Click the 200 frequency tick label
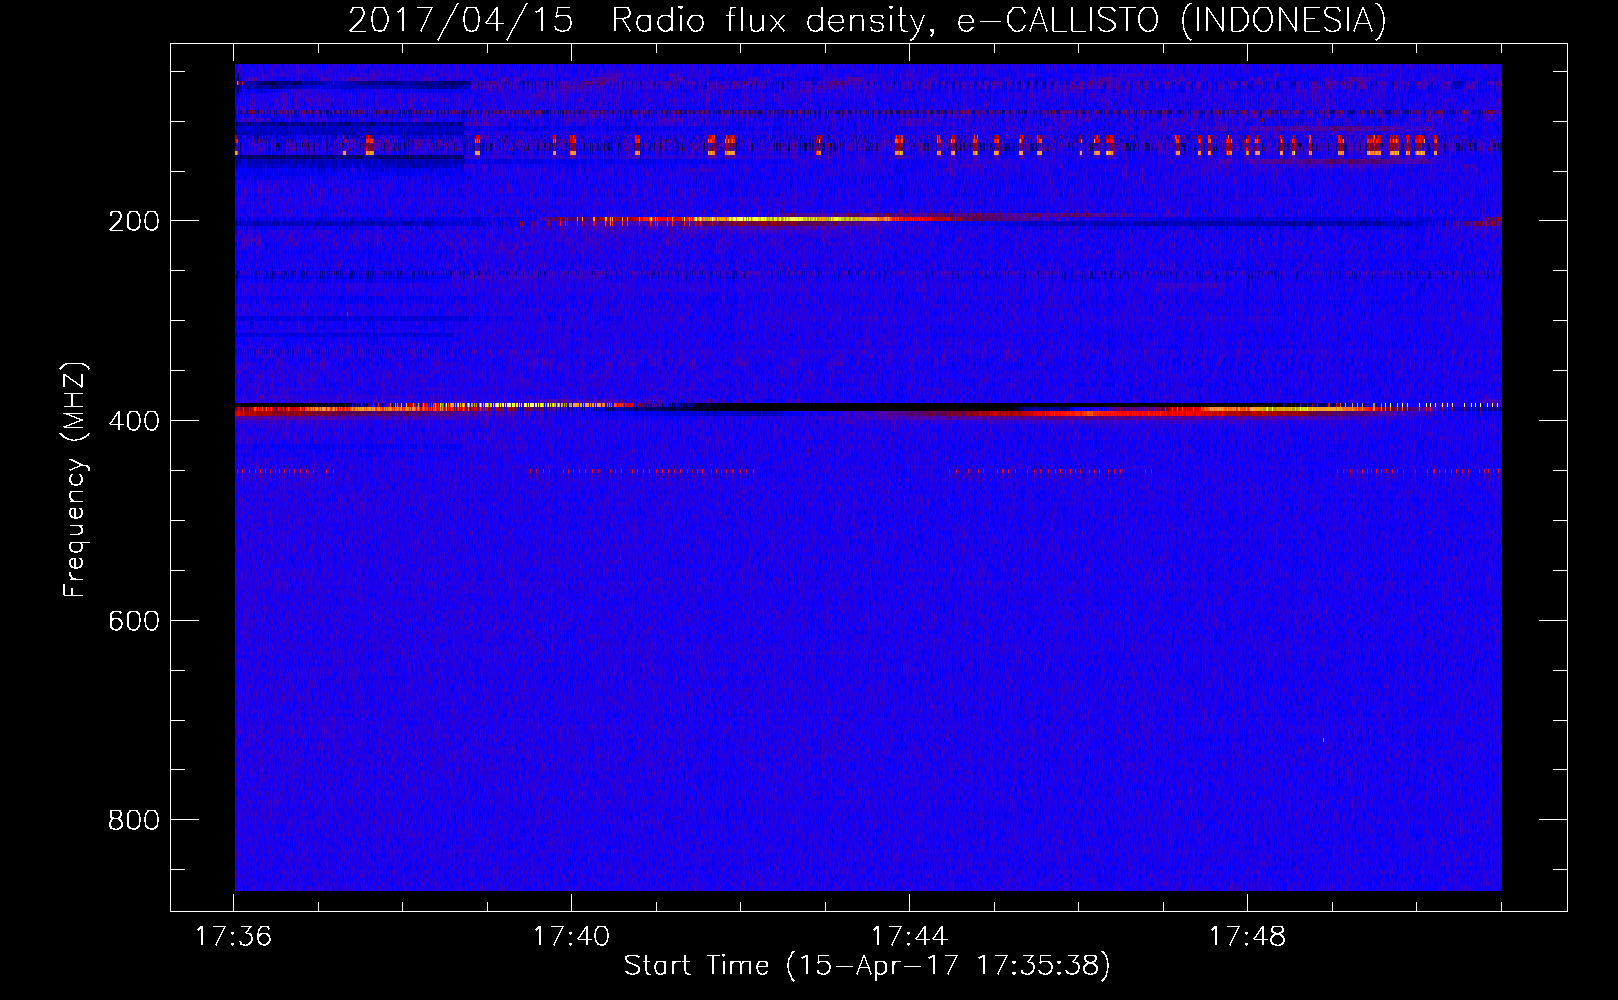The height and width of the screenshot is (1000, 1618). pos(134,221)
